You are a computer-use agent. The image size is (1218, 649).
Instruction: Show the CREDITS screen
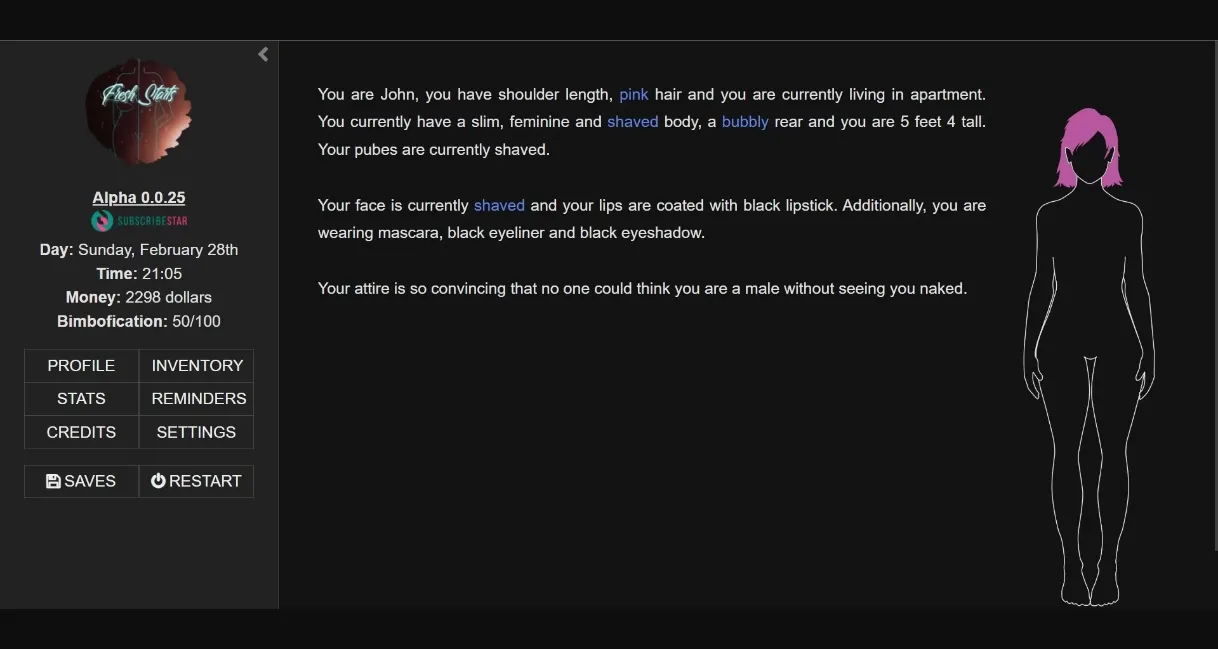[80, 432]
